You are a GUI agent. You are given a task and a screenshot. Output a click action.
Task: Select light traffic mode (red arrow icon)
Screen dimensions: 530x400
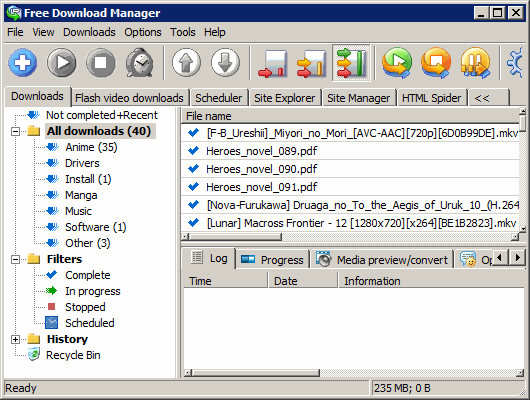272,64
